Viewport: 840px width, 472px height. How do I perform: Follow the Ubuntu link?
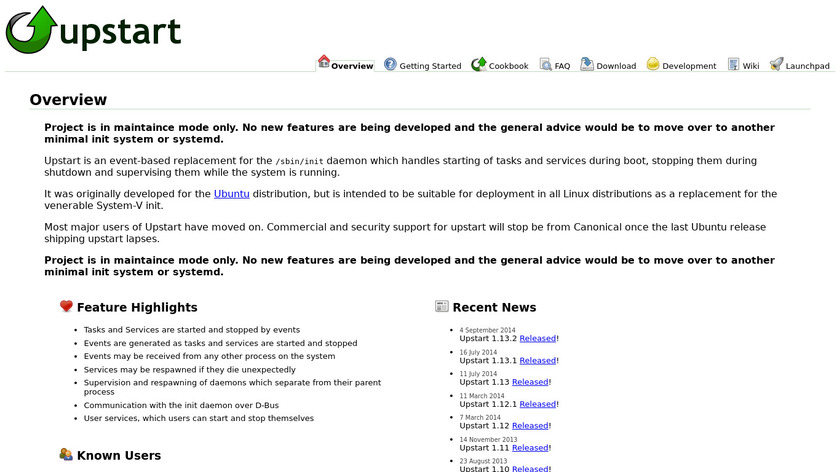(231, 194)
